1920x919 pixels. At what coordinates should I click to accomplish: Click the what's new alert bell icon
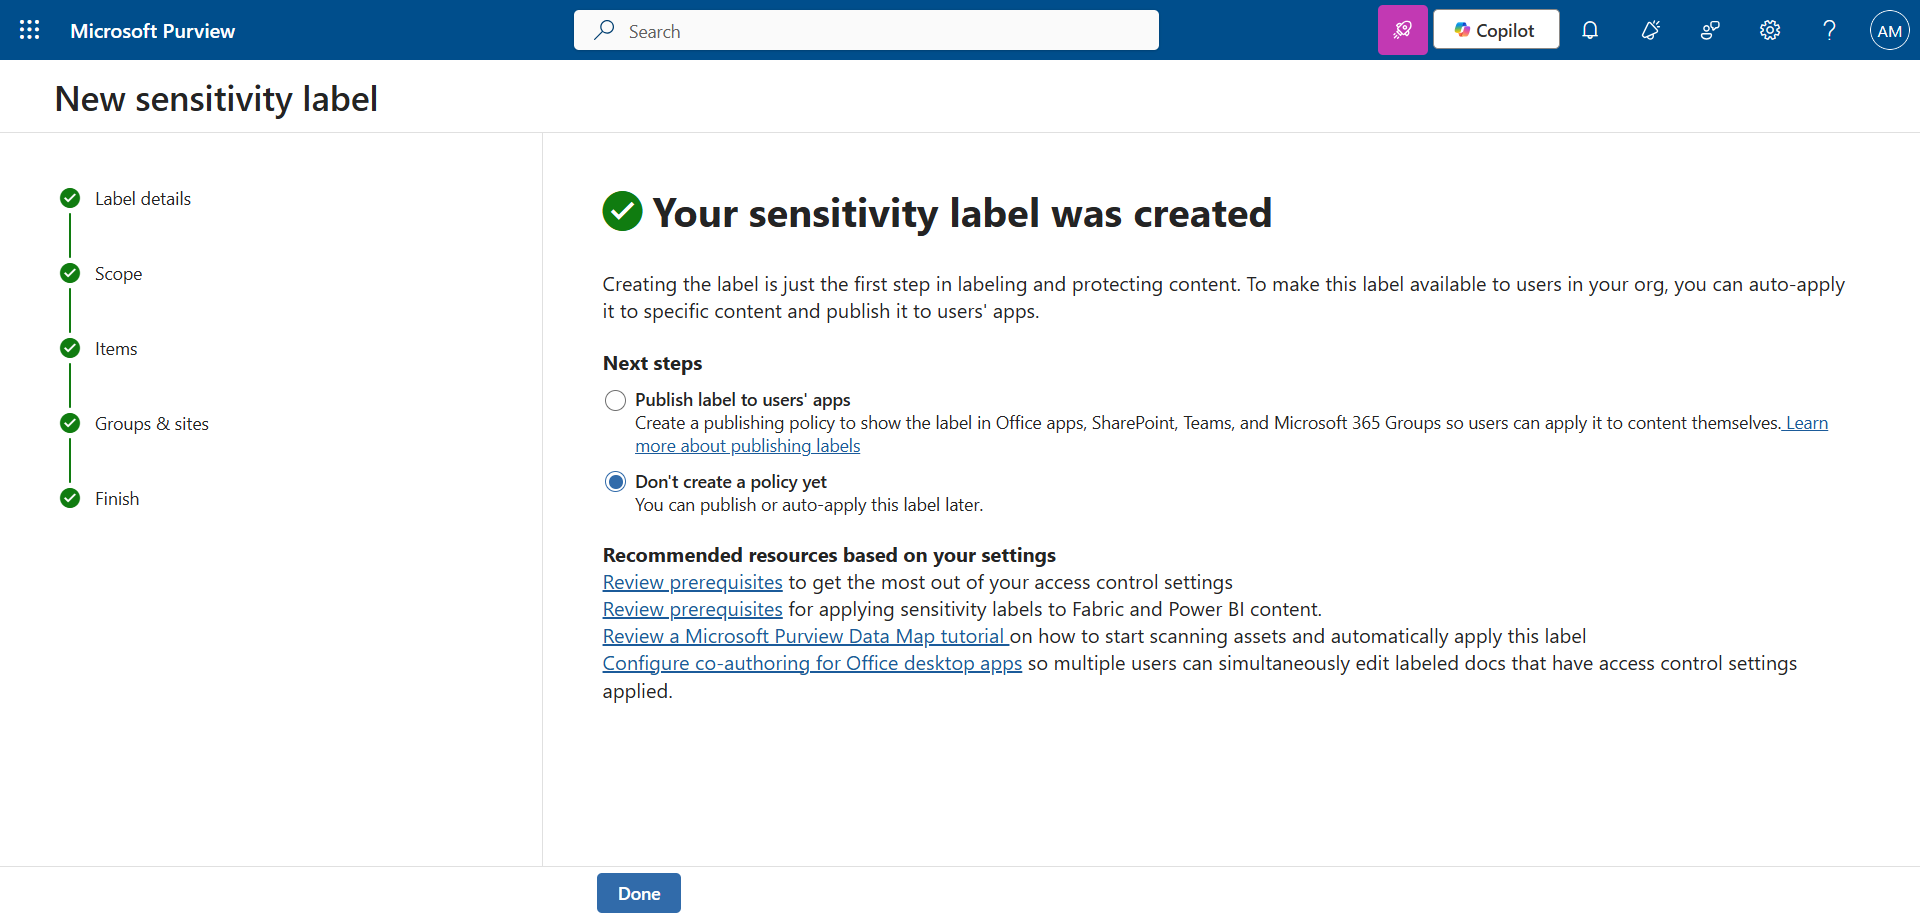1650,30
